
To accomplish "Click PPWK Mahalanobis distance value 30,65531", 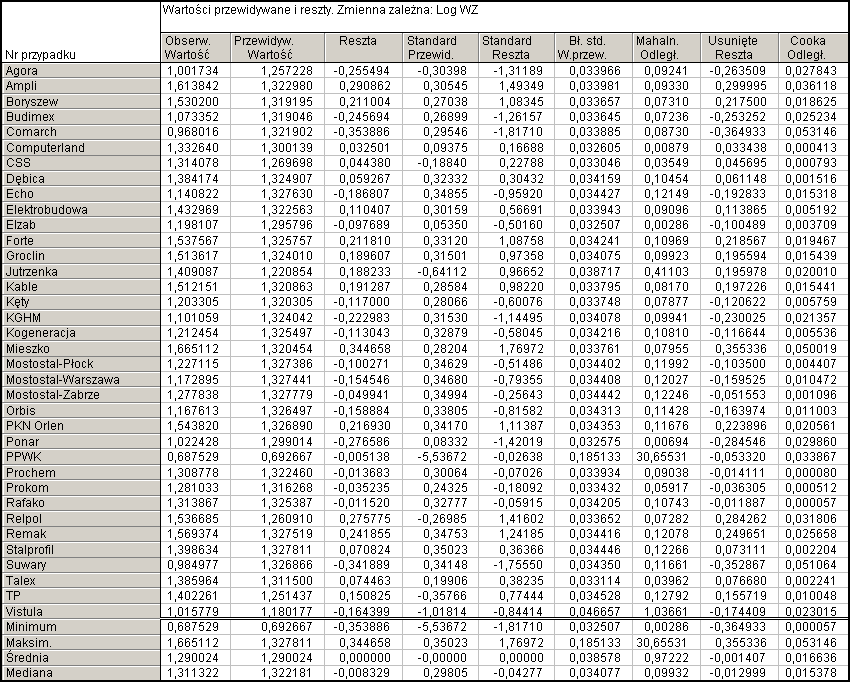I will pos(661,456).
